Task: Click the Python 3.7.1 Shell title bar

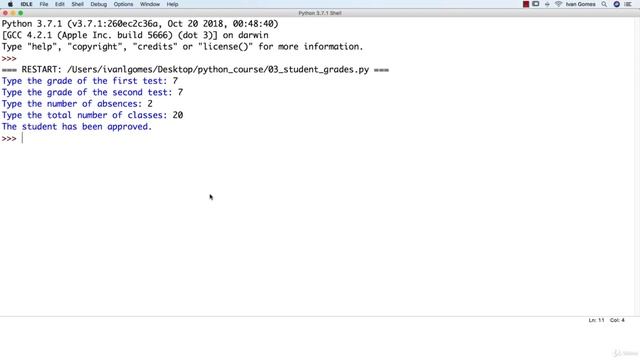Action: 320,13
